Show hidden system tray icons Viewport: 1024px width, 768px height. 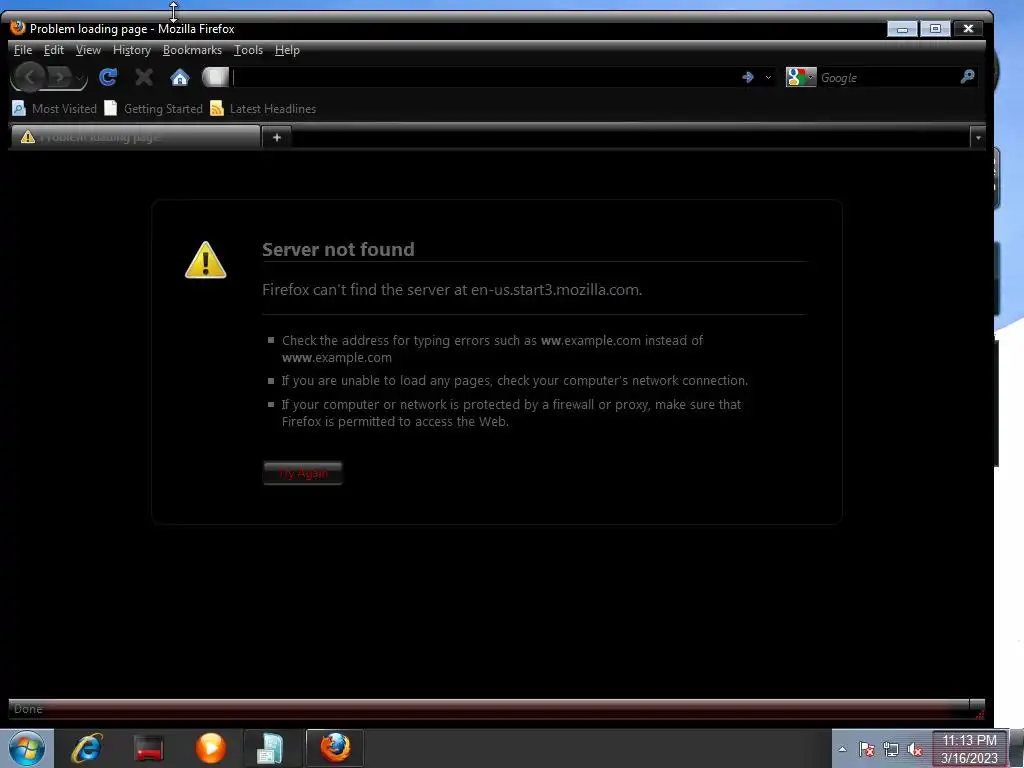click(842, 749)
